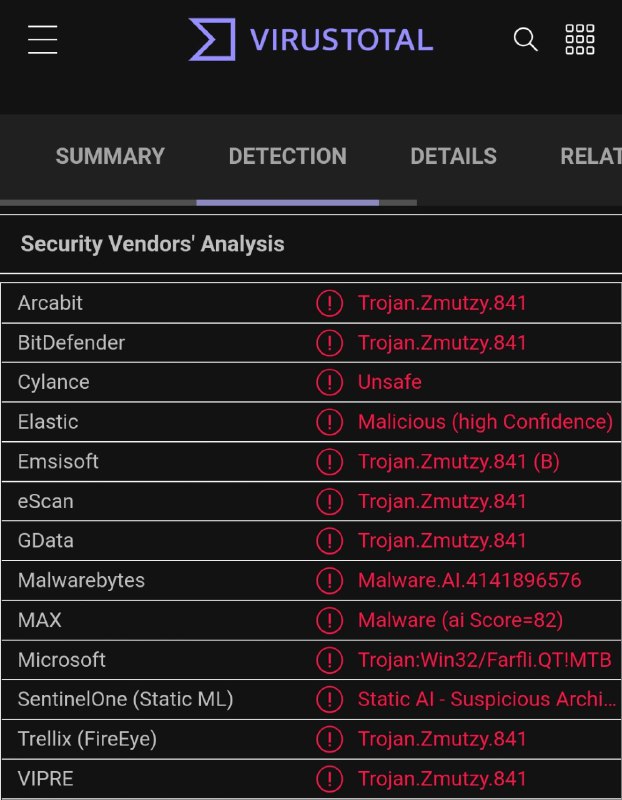The width and height of the screenshot is (622, 800).
Task: Click the Malware.AI.4141896576 detection label
Action: (x=469, y=581)
